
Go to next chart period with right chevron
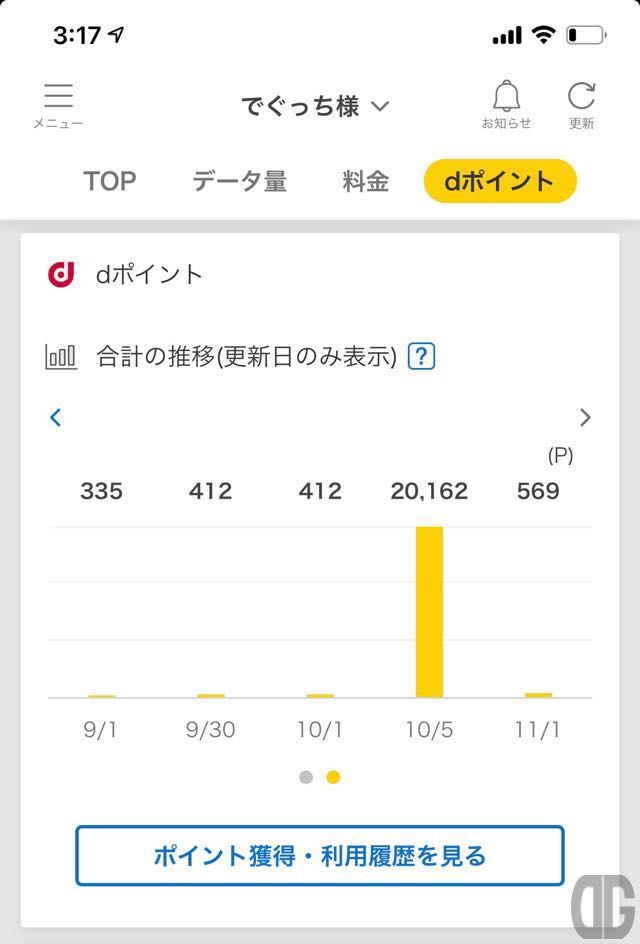click(585, 417)
